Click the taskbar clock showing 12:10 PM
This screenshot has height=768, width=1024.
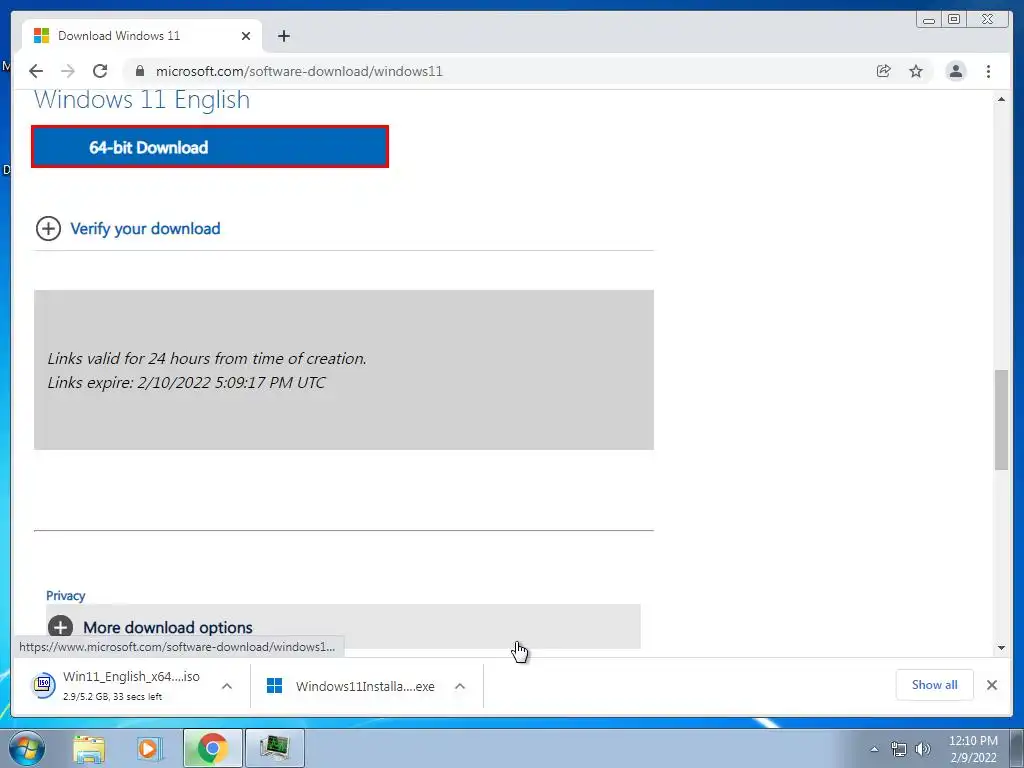(973, 749)
